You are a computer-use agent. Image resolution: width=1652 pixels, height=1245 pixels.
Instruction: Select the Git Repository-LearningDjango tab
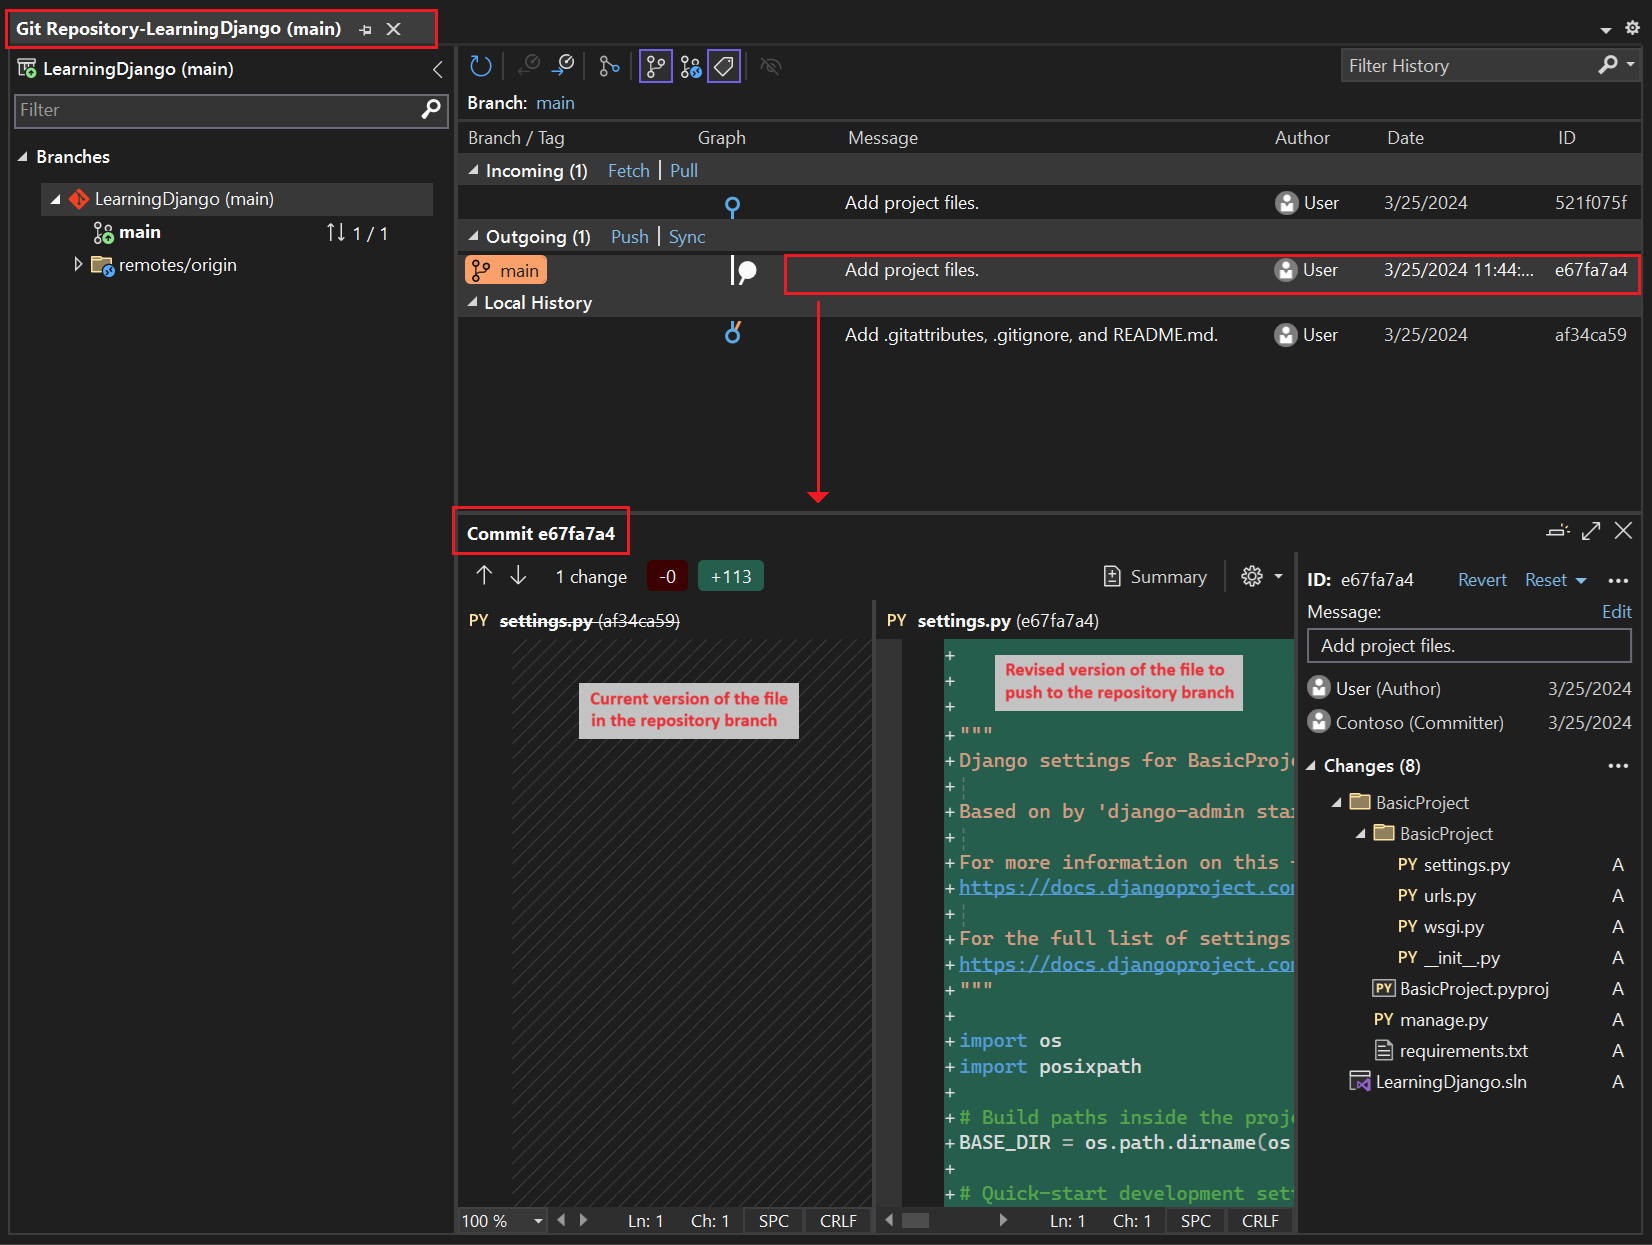point(178,29)
